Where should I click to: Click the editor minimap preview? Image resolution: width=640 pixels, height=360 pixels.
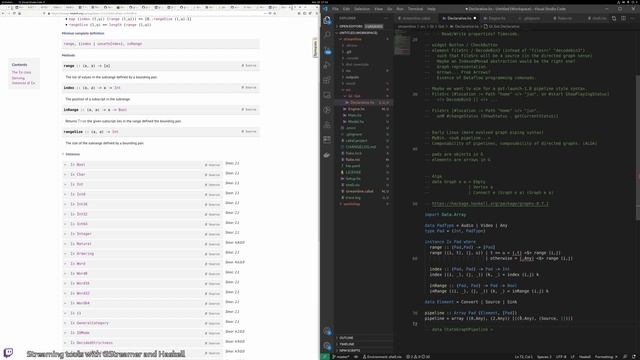click(402, 43)
